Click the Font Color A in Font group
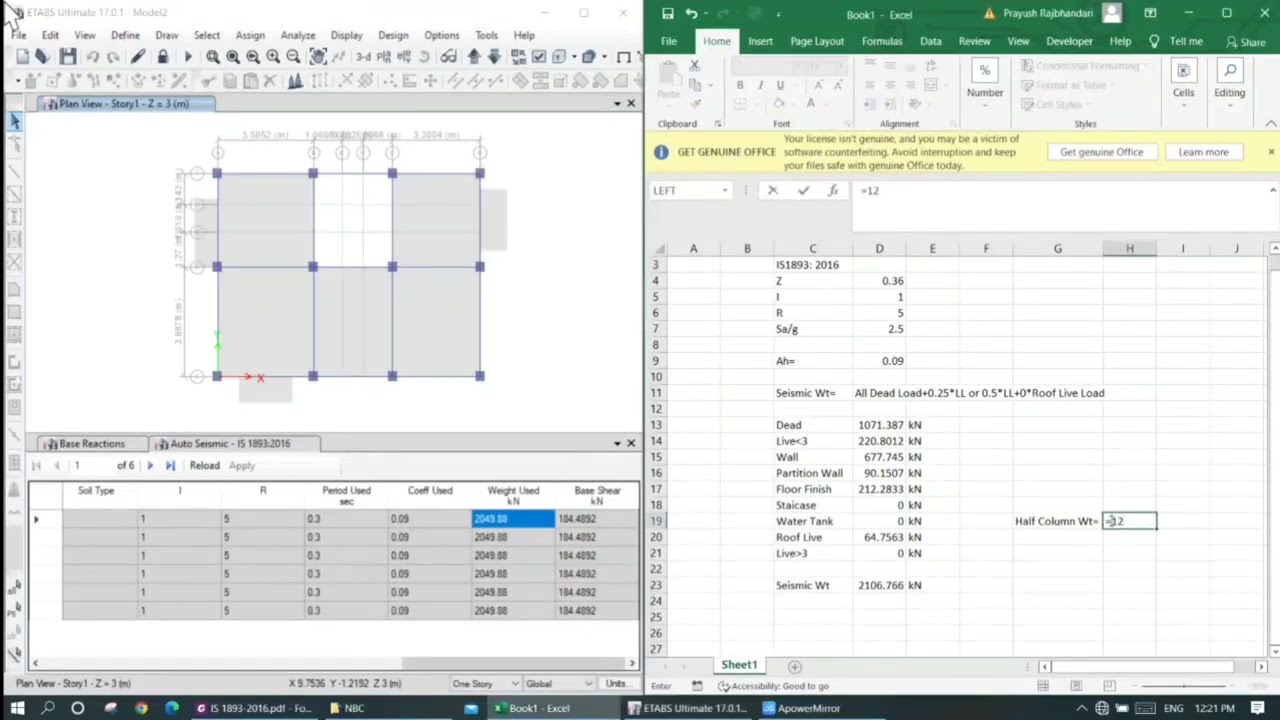The height and width of the screenshot is (720, 1280). tap(810, 104)
